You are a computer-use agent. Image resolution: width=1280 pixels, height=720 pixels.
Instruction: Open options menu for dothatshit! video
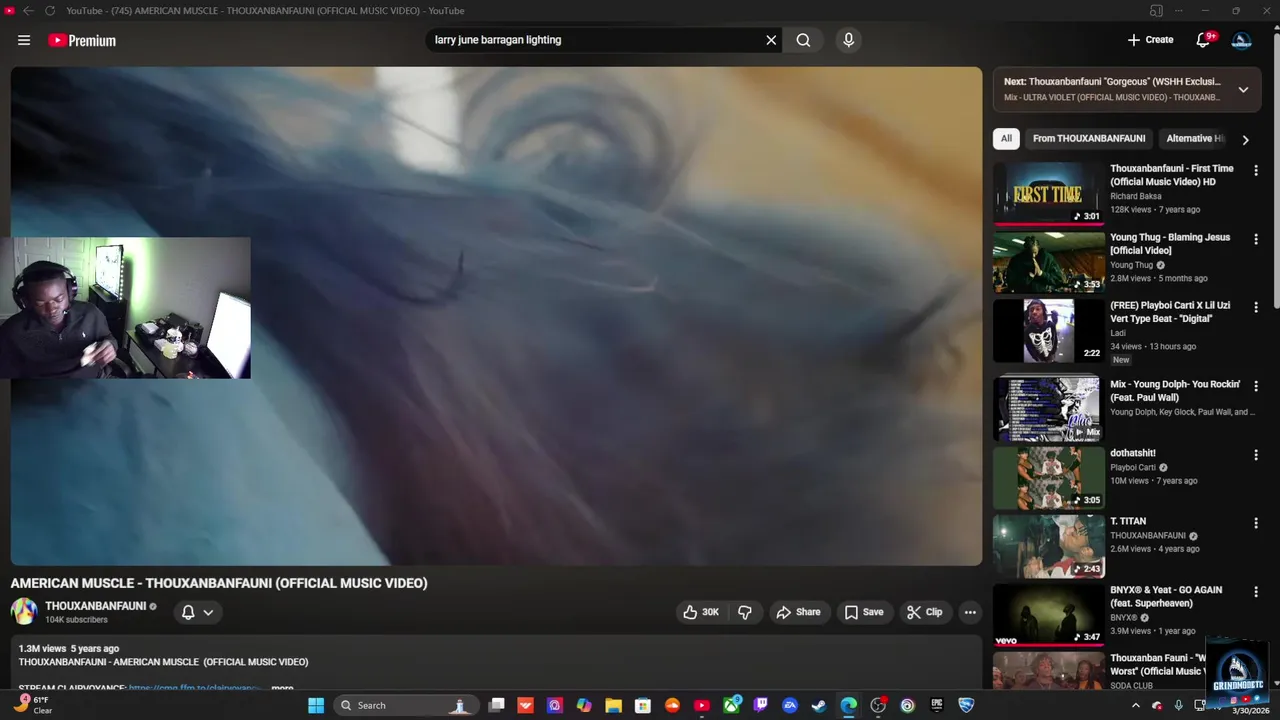(1256, 455)
